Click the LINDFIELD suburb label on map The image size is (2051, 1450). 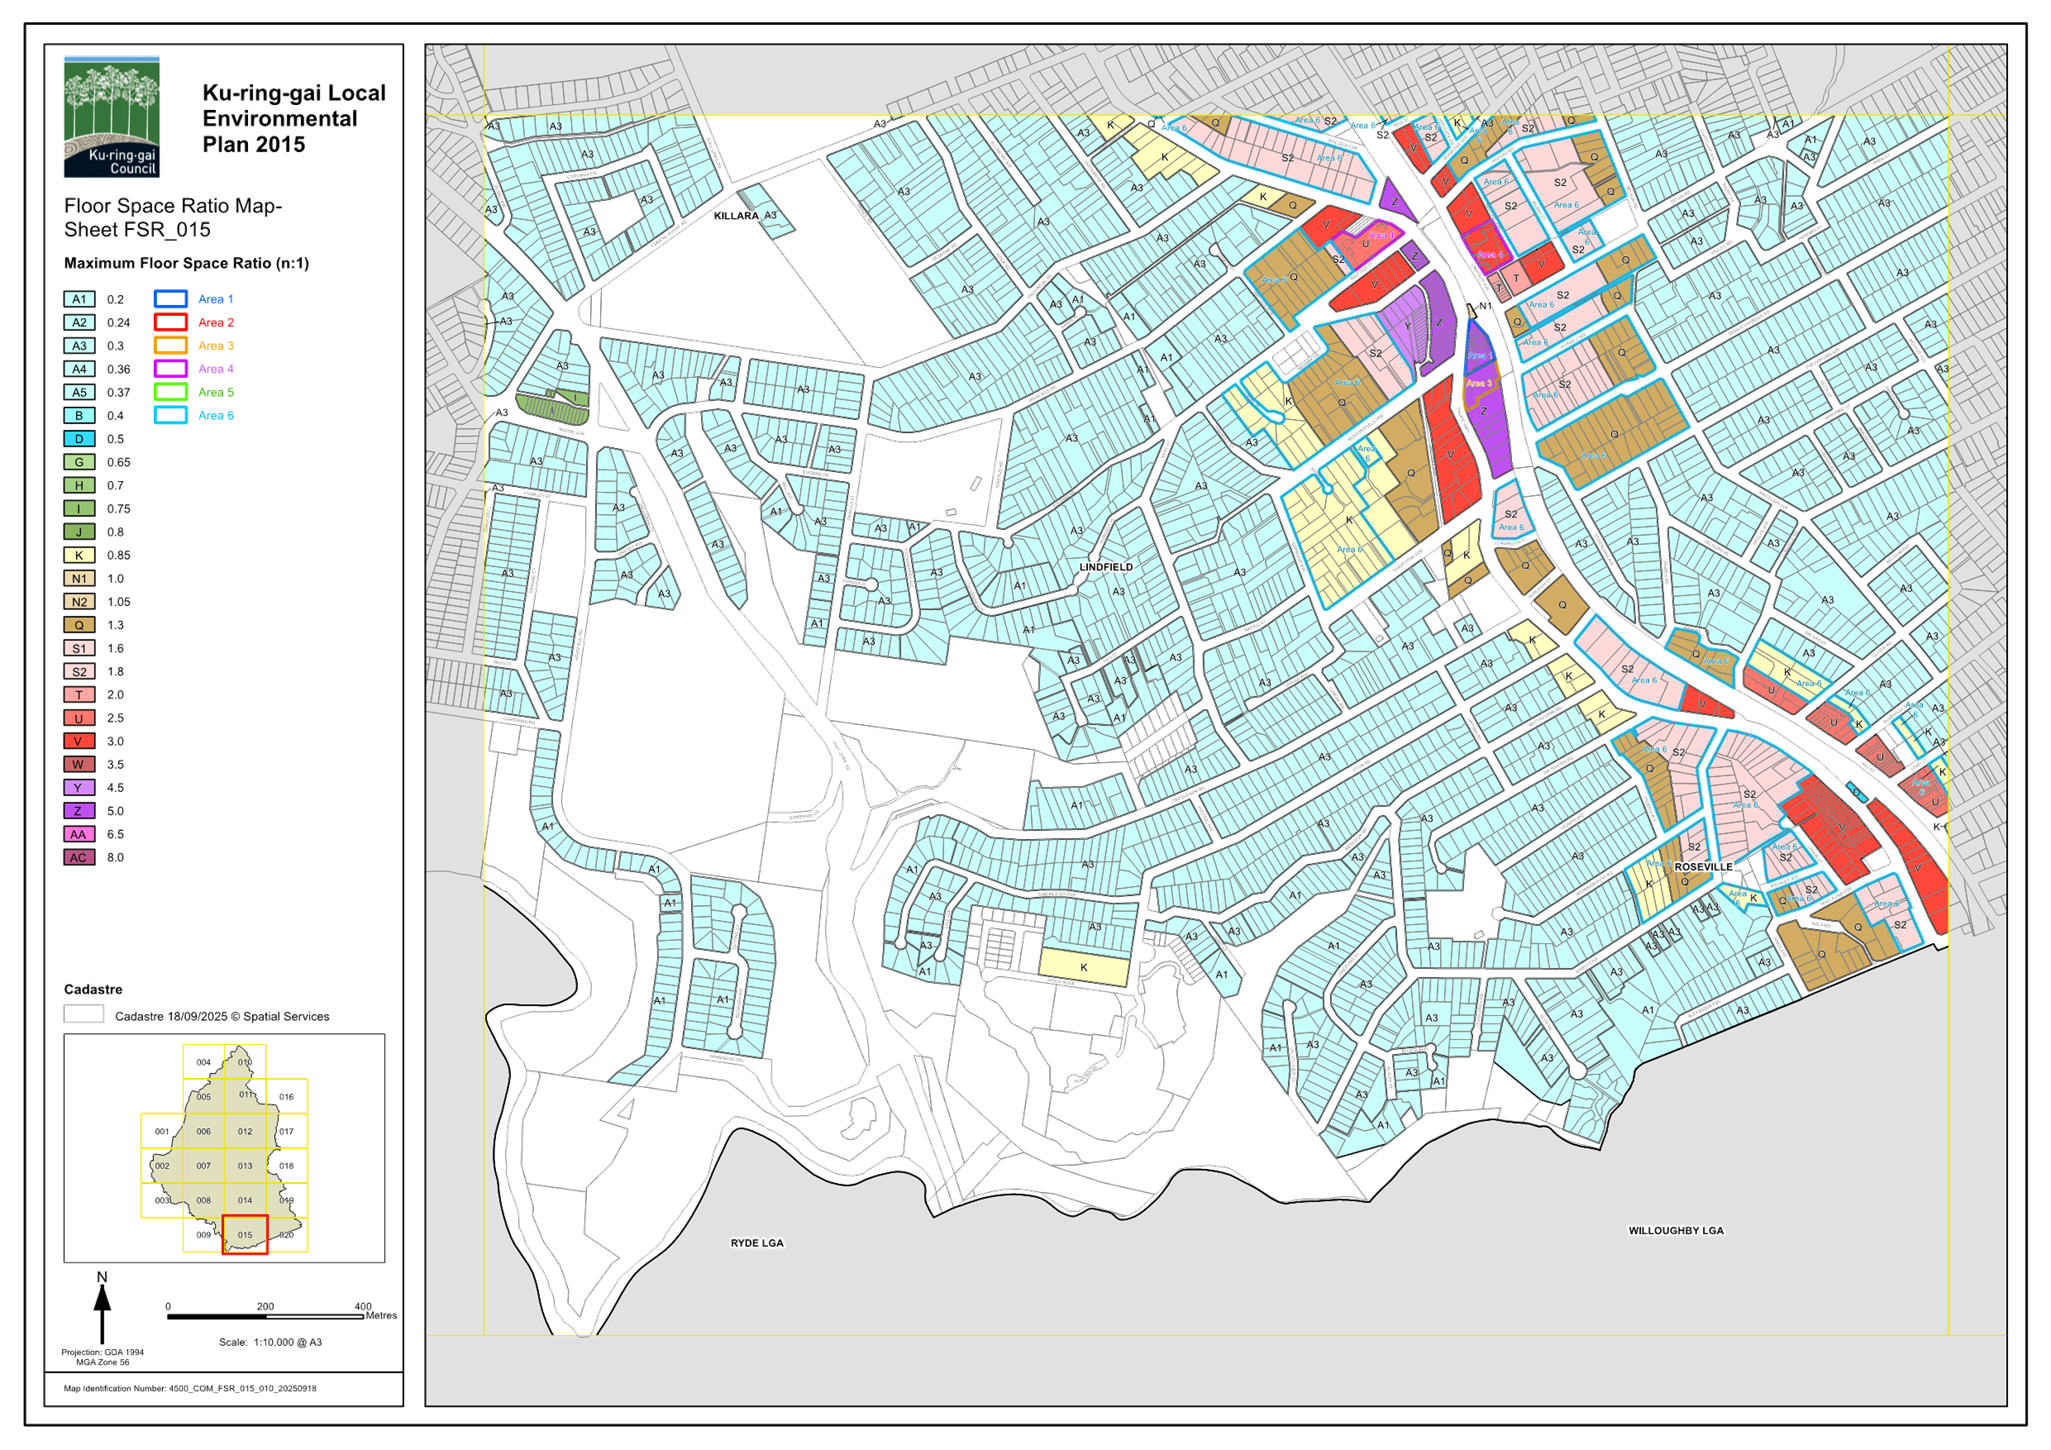1106,567
